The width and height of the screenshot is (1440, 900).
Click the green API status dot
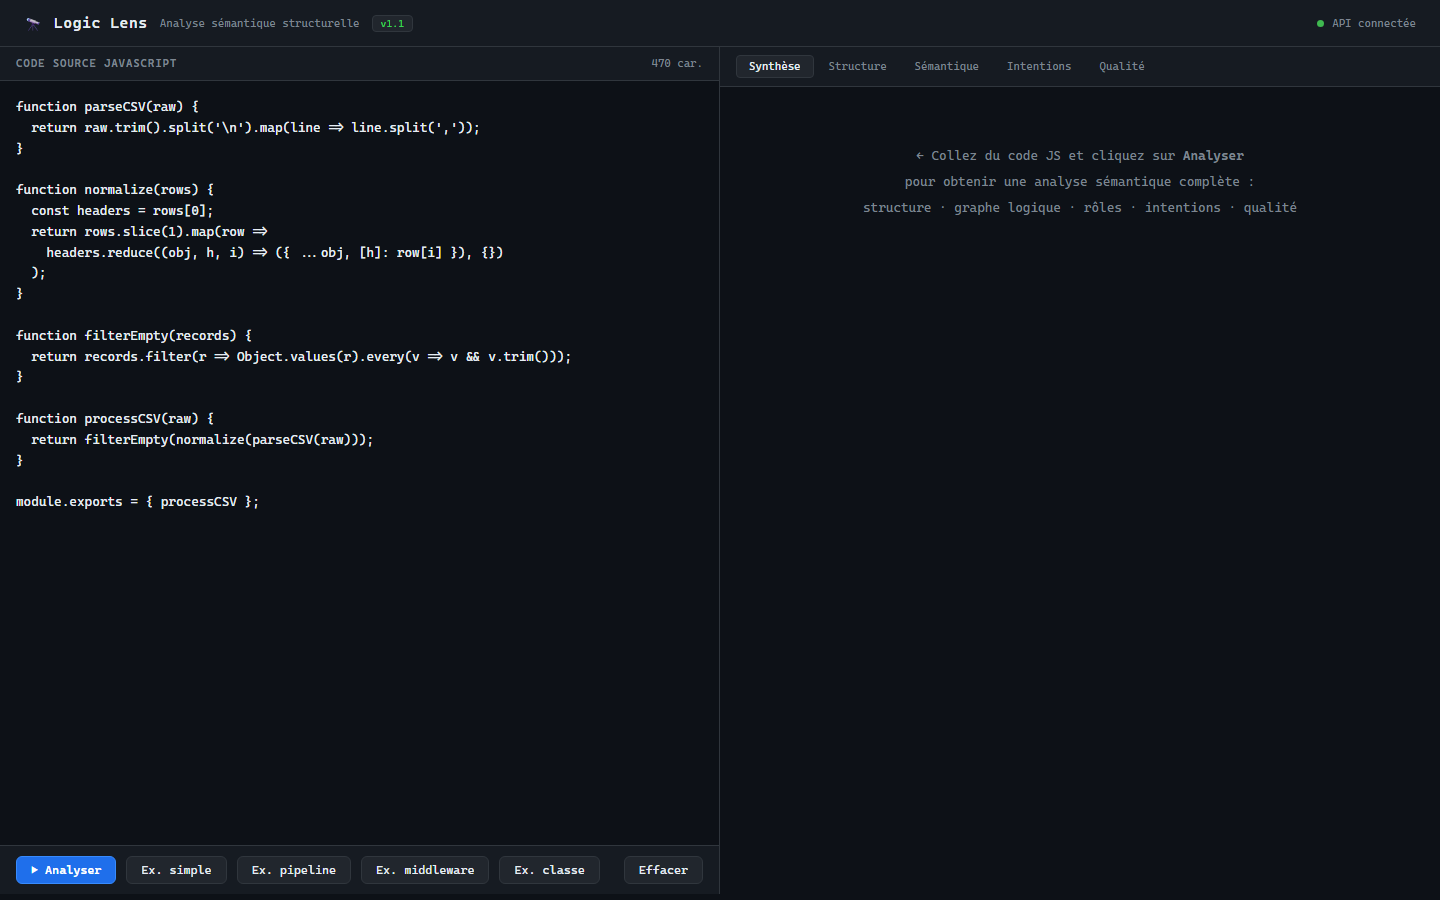[1320, 23]
